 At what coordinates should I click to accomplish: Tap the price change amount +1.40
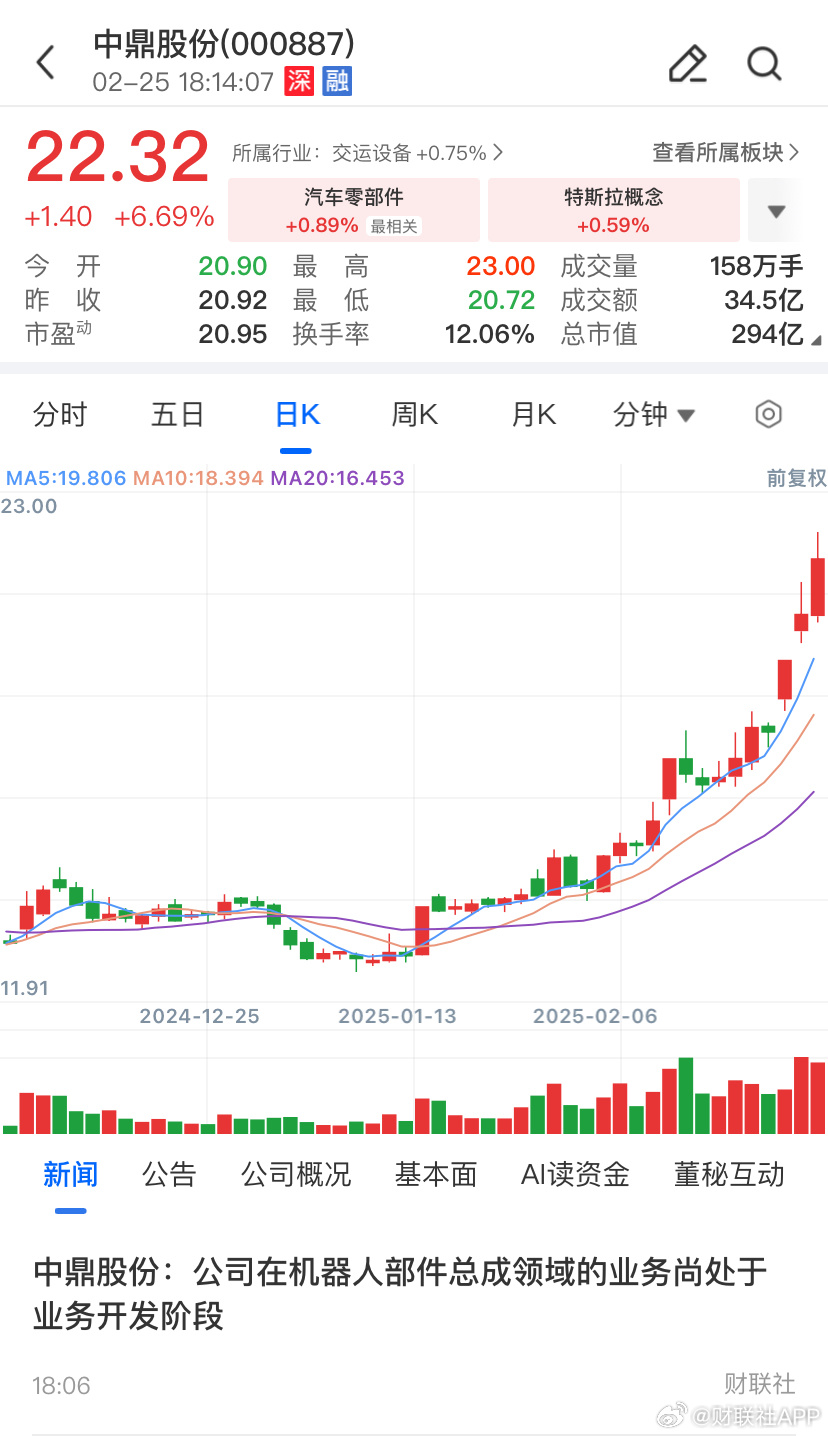[x=58, y=217]
